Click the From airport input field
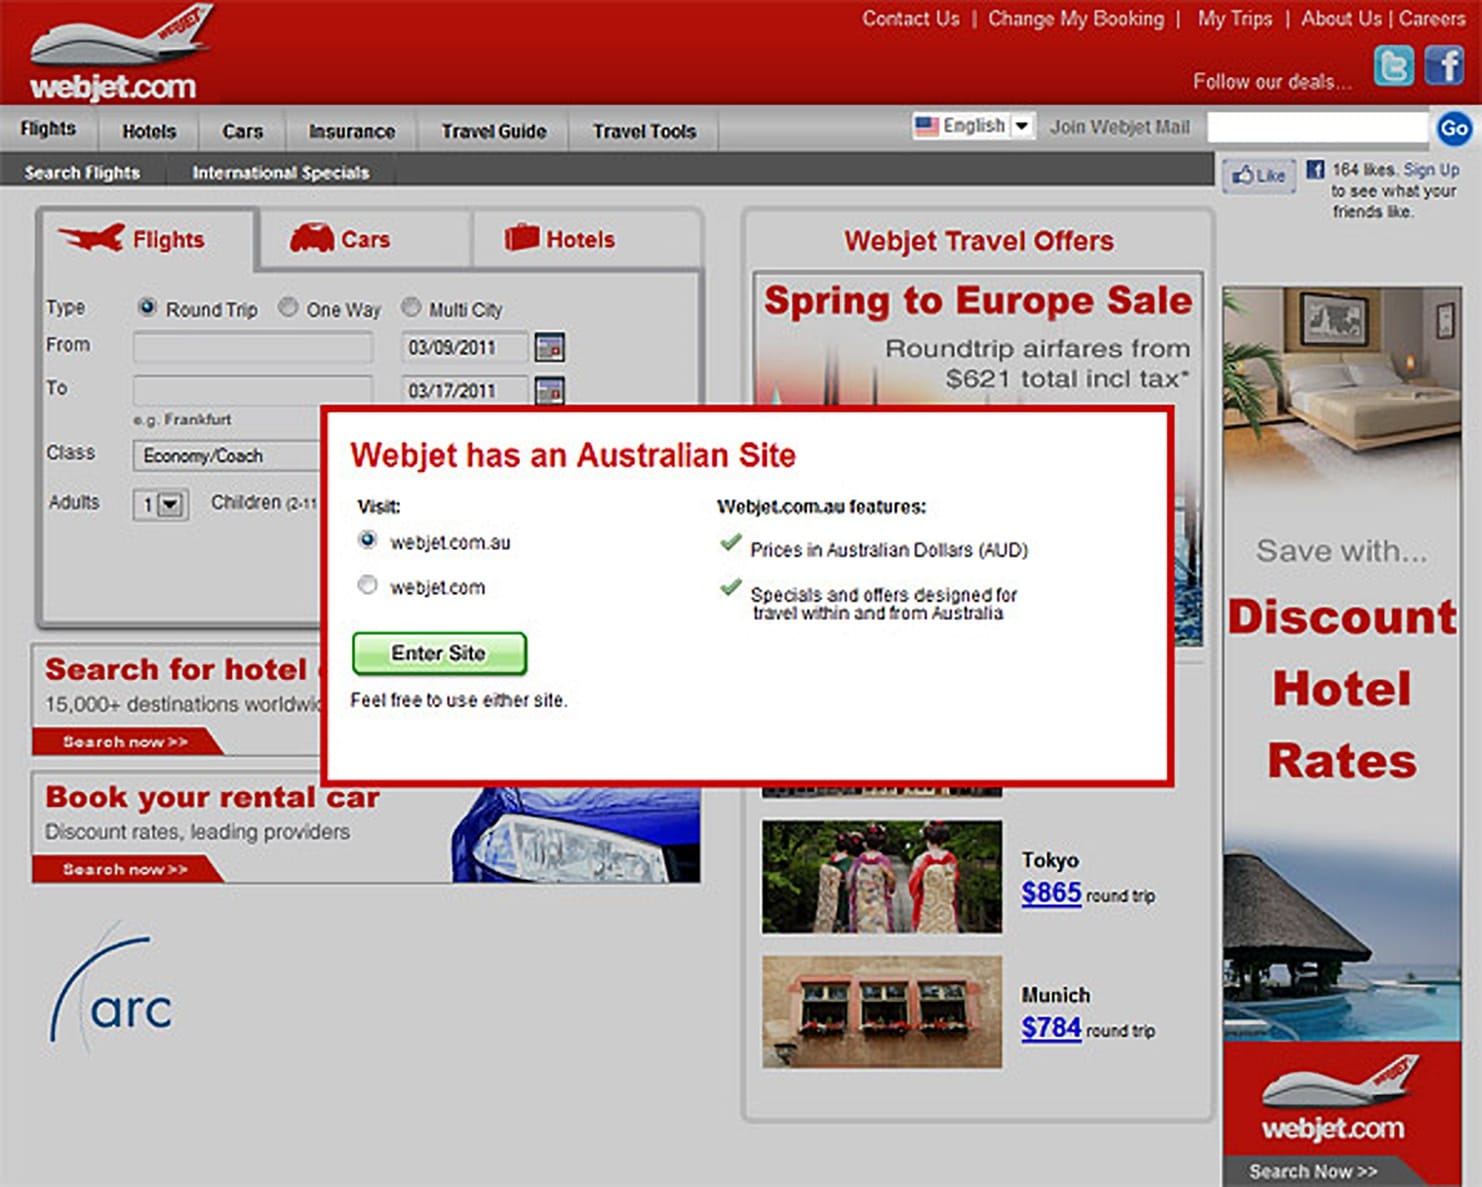 pyautogui.click(x=253, y=348)
